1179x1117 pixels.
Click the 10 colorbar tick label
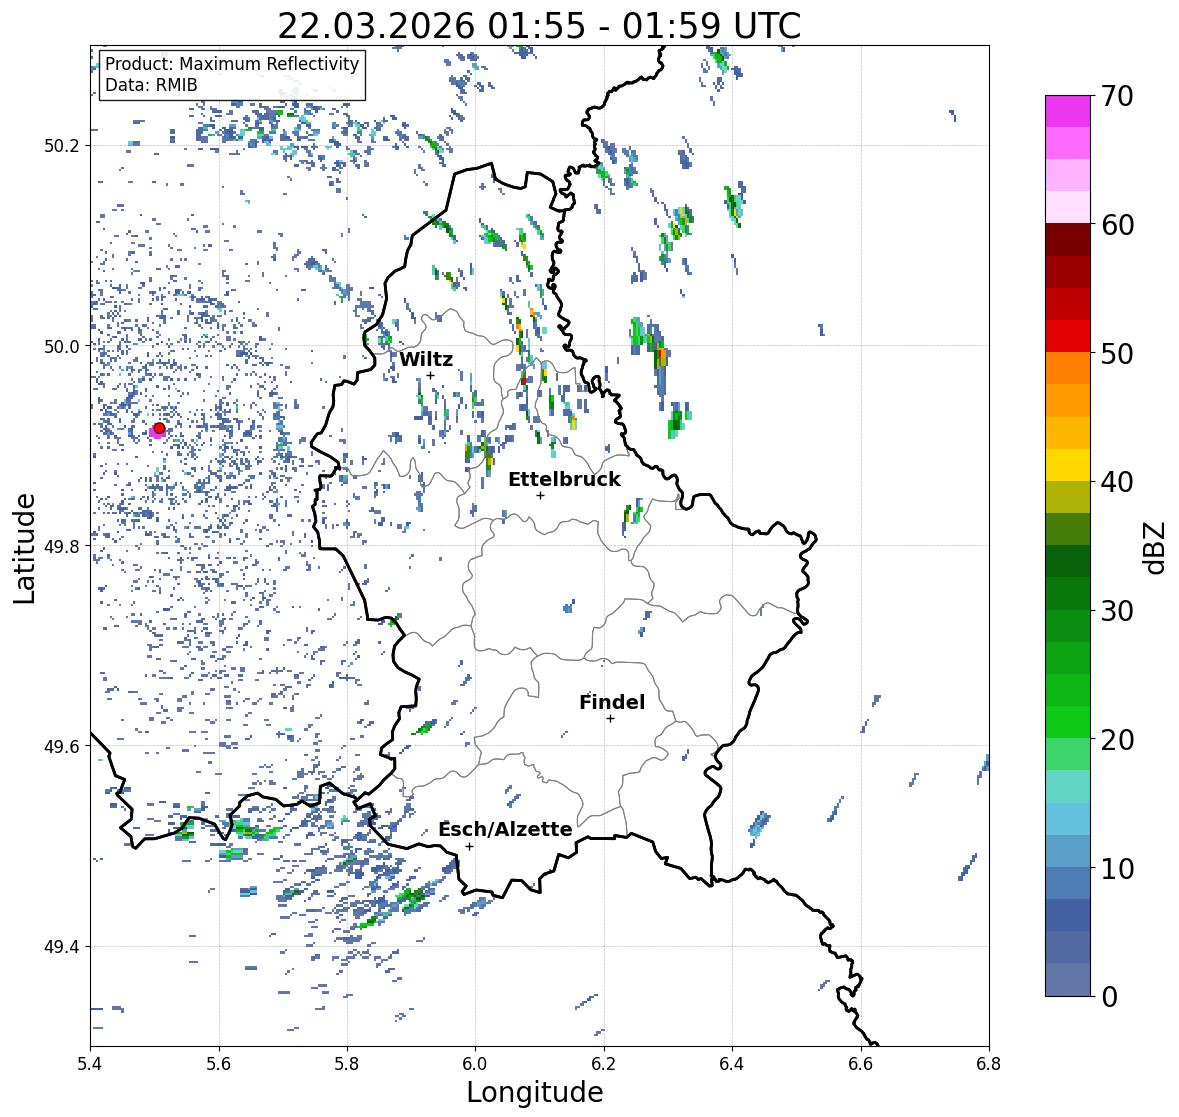pos(1117,868)
